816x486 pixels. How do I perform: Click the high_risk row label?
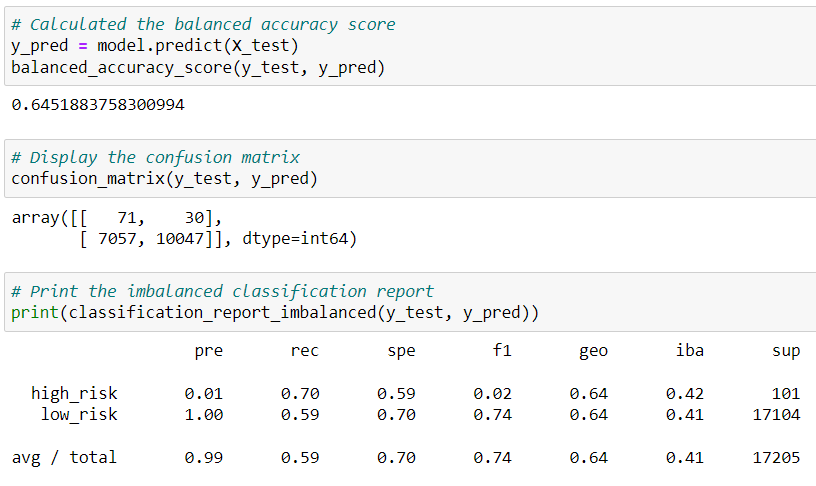tap(74, 393)
